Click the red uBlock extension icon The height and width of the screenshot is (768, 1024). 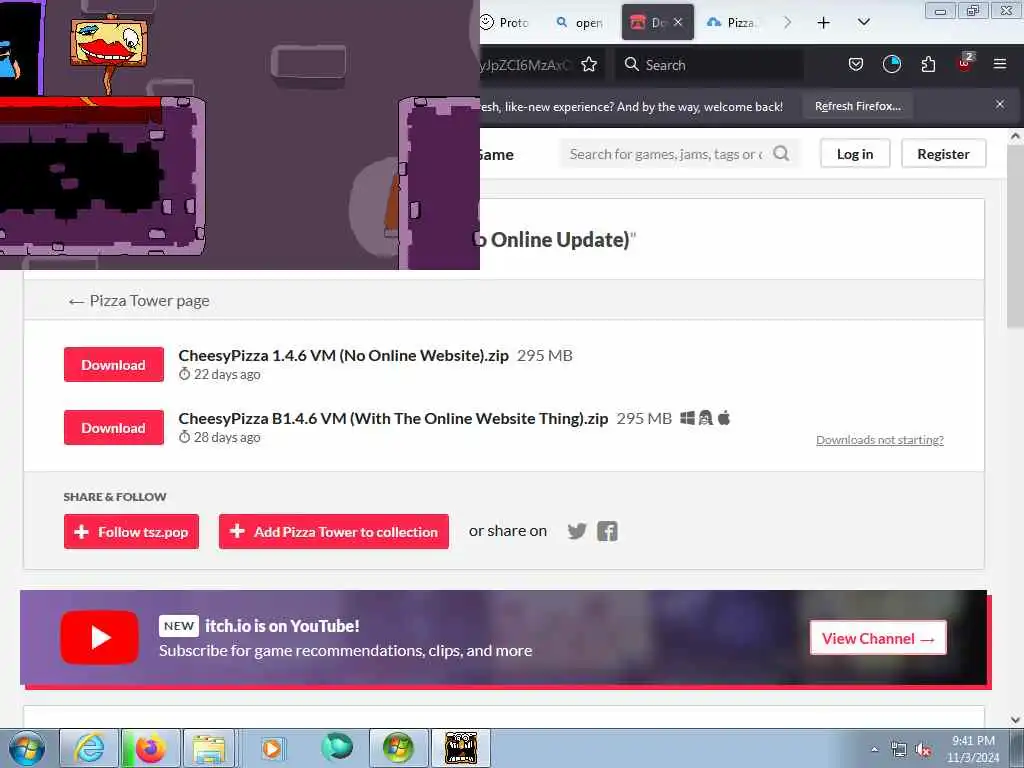pyautogui.click(x=965, y=63)
